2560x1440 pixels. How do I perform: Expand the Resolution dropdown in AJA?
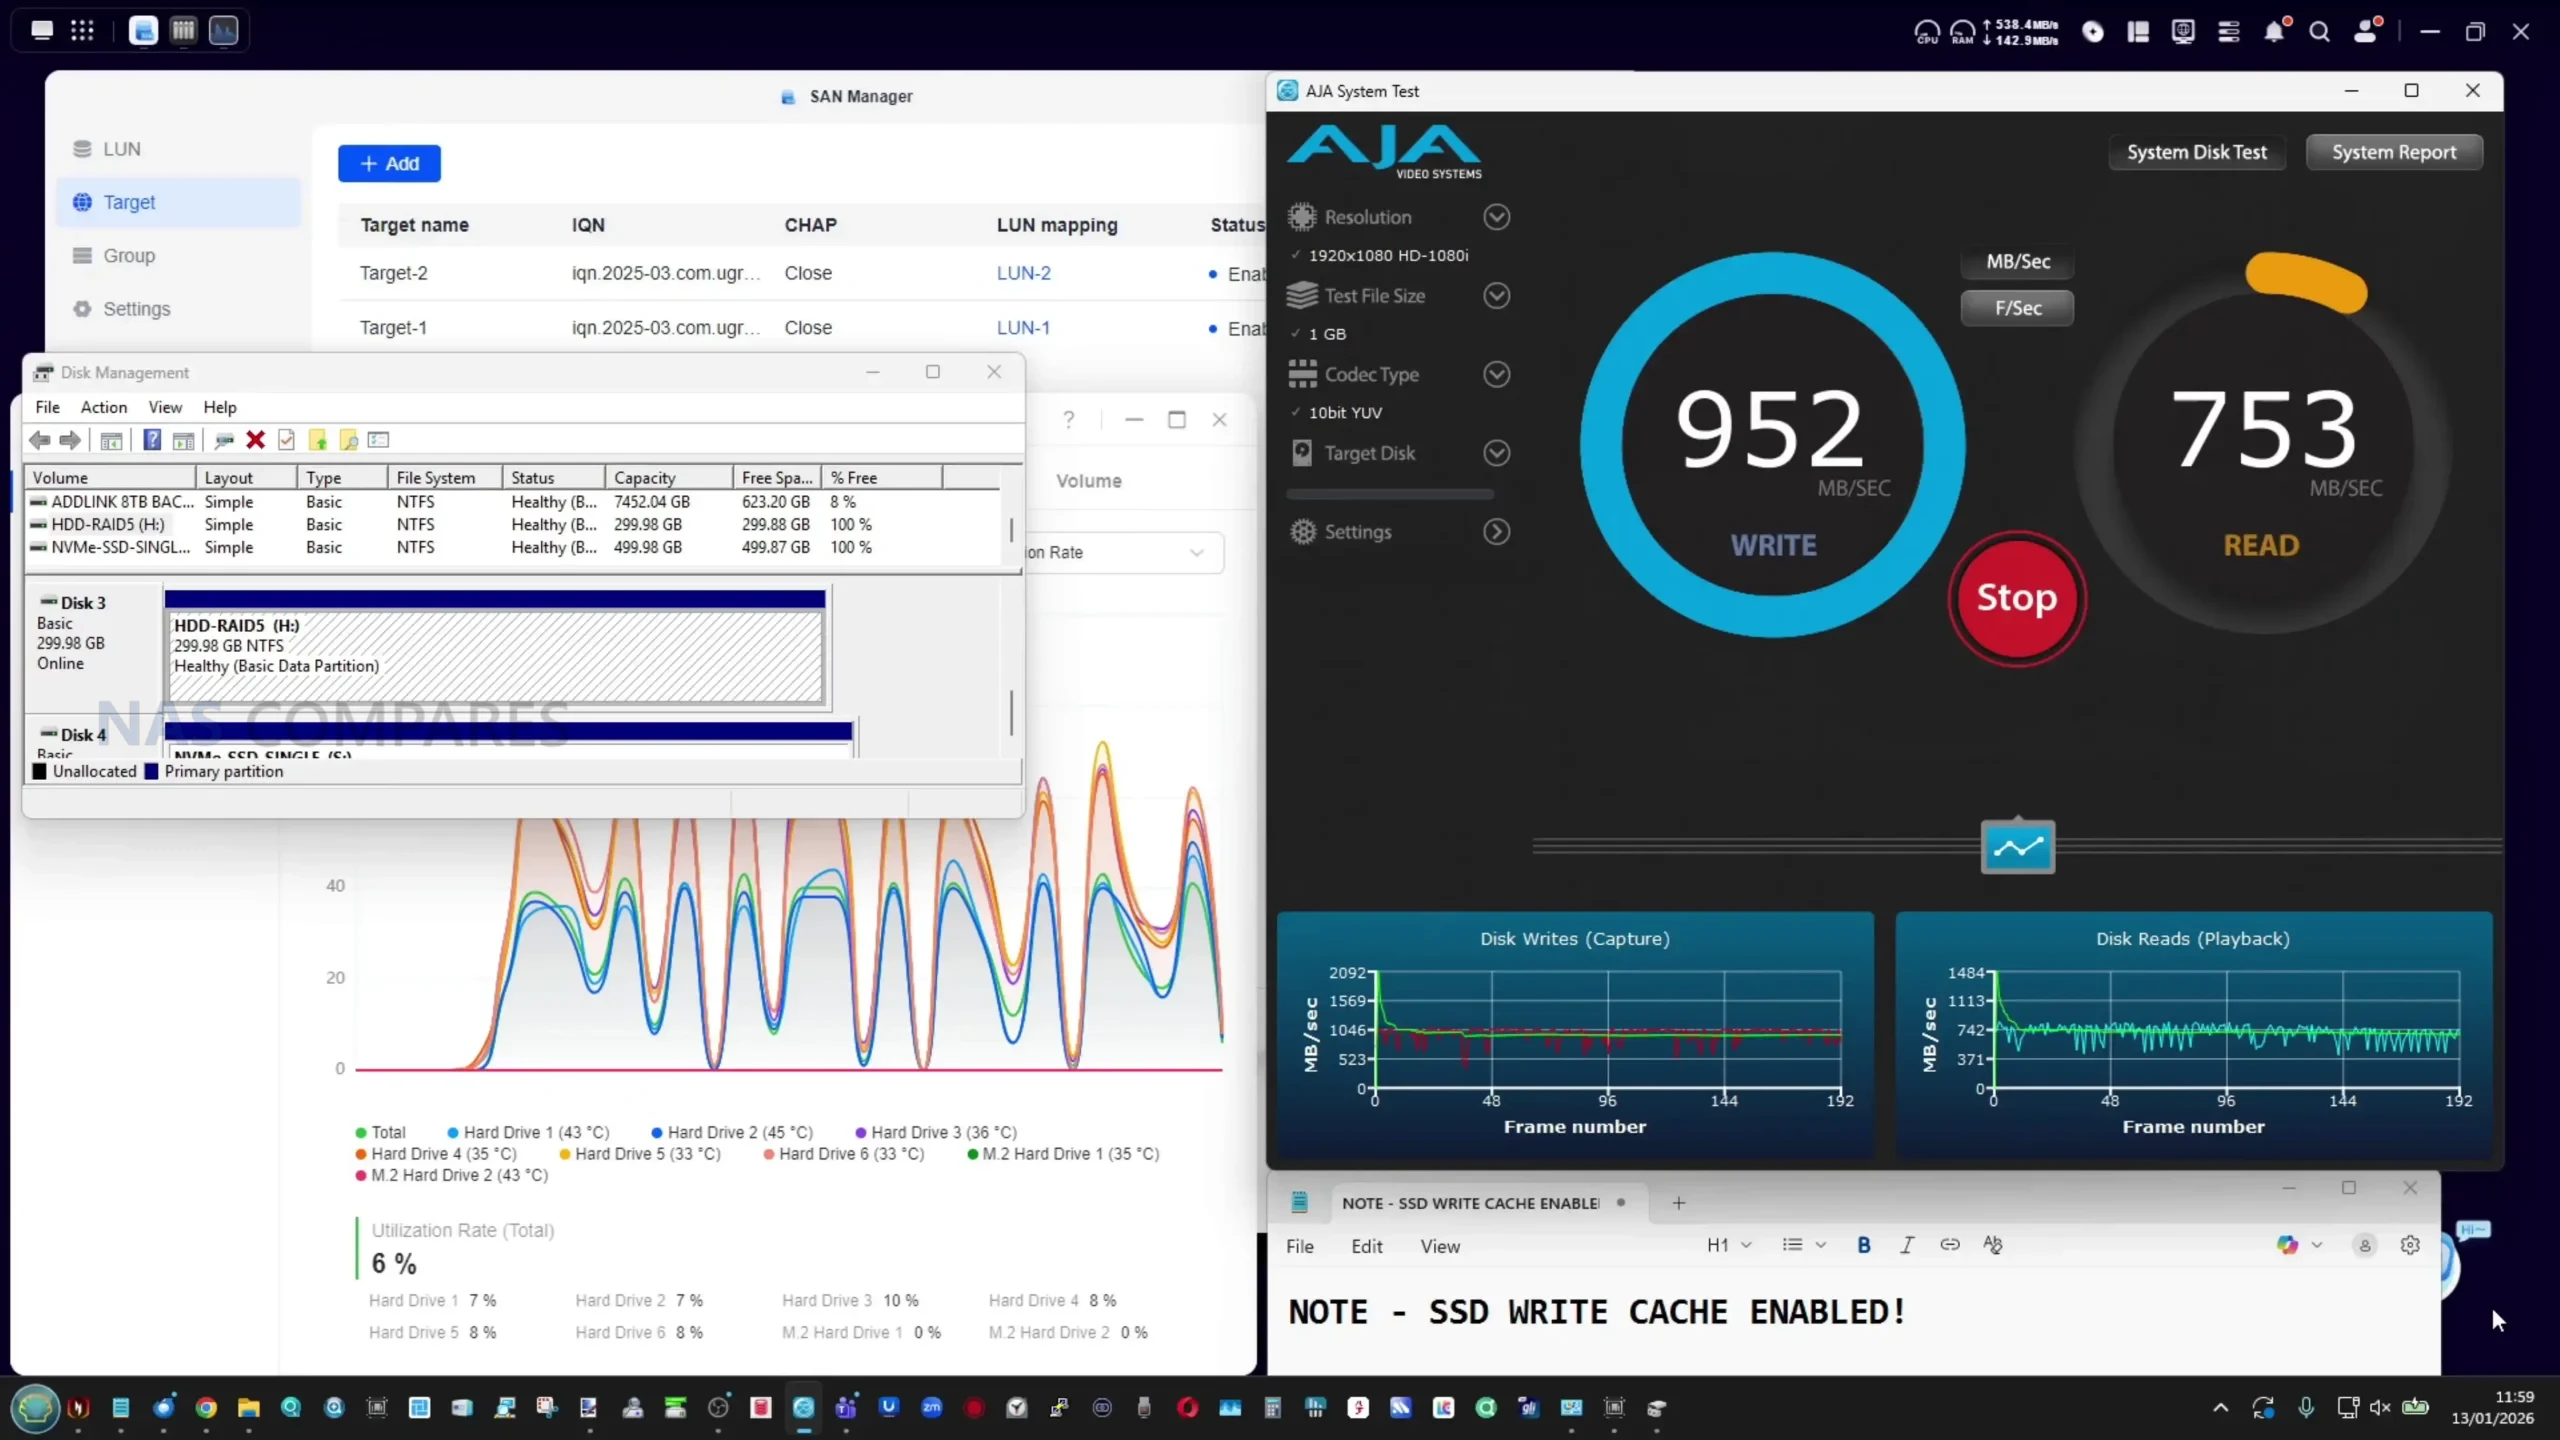click(1496, 217)
